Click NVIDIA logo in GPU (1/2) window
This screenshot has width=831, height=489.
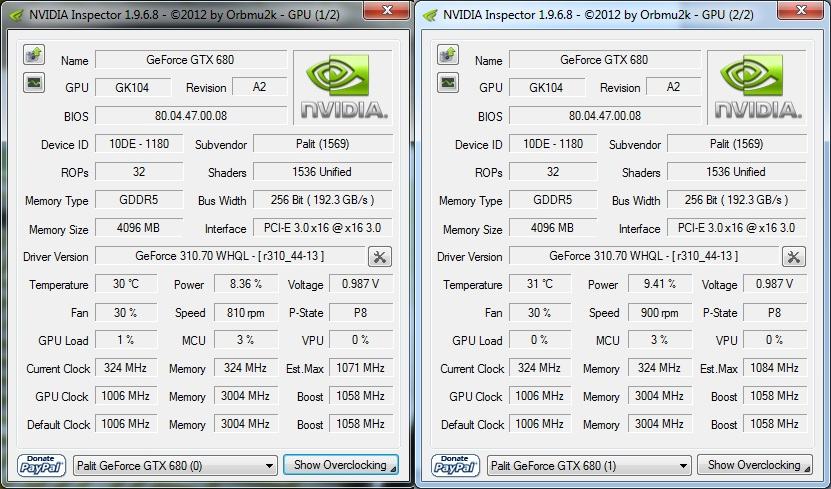click(343, 87)
